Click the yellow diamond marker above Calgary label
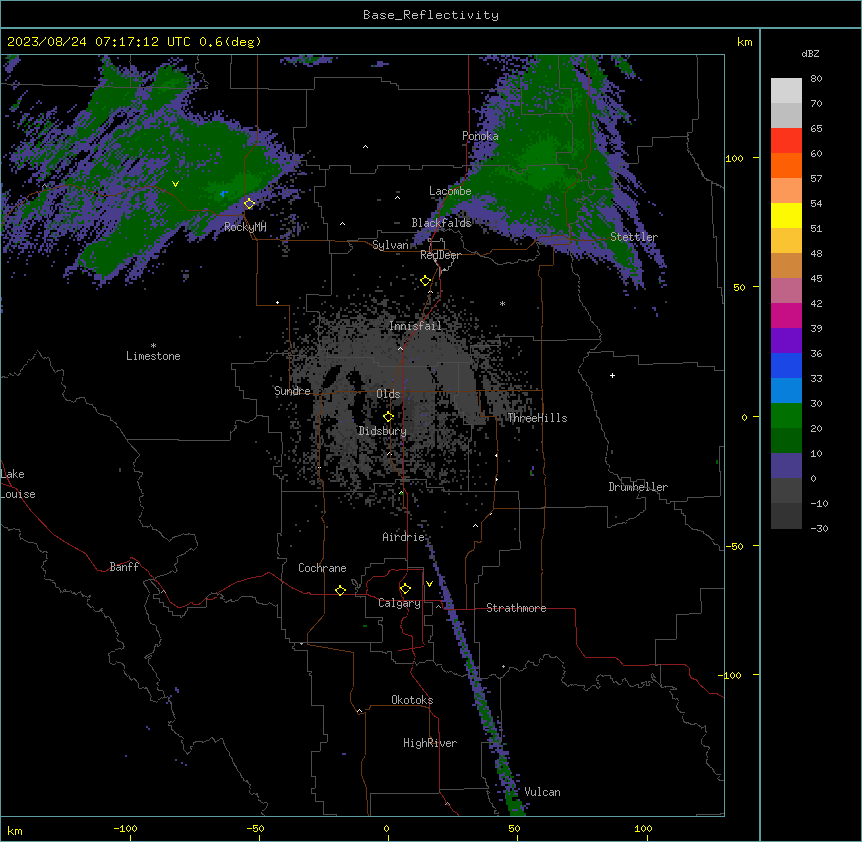This screenshot has width=862, height=842. [x=405, y=589]
